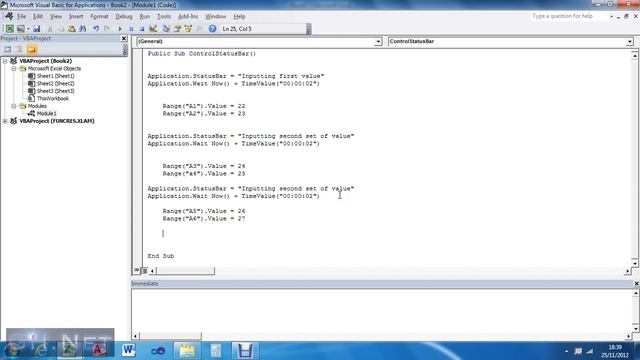Switch to Procedure View button
Screen dimensions: 640x360
tap(137, 271)
